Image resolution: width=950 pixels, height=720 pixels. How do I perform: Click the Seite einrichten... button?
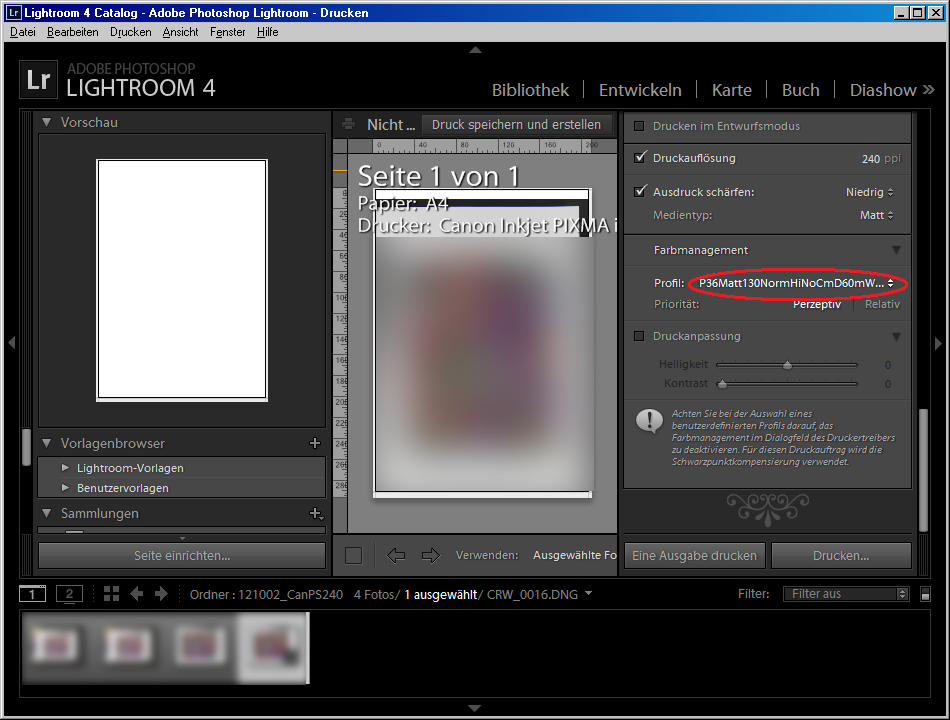(182, 555)
